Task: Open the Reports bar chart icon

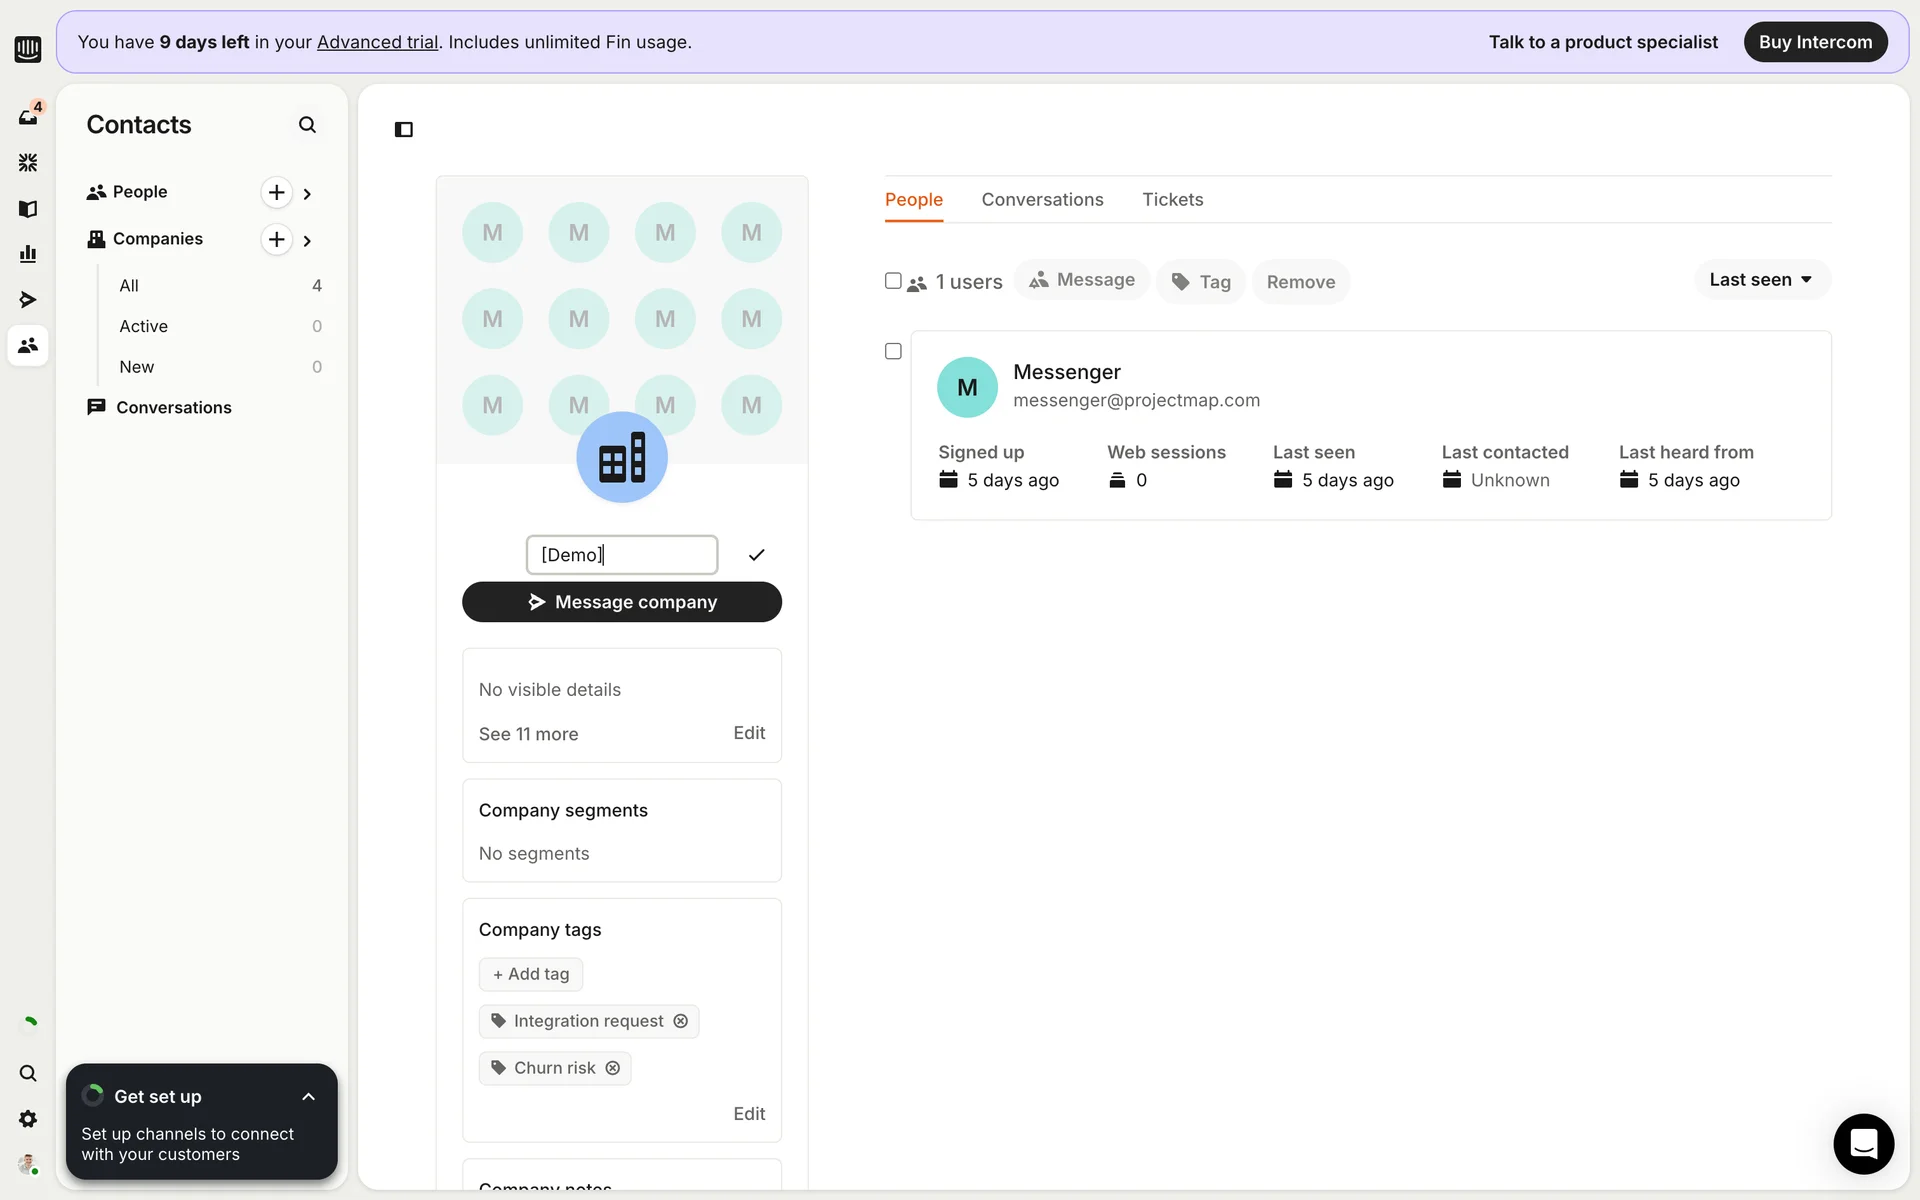Action: click(27, 254)
